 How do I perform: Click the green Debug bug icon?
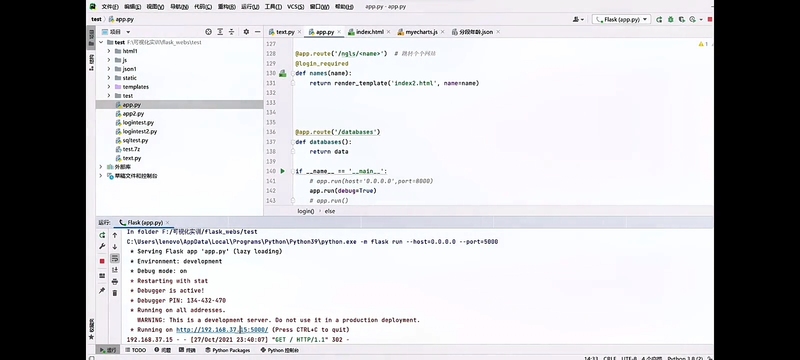(x=671, y=19)
